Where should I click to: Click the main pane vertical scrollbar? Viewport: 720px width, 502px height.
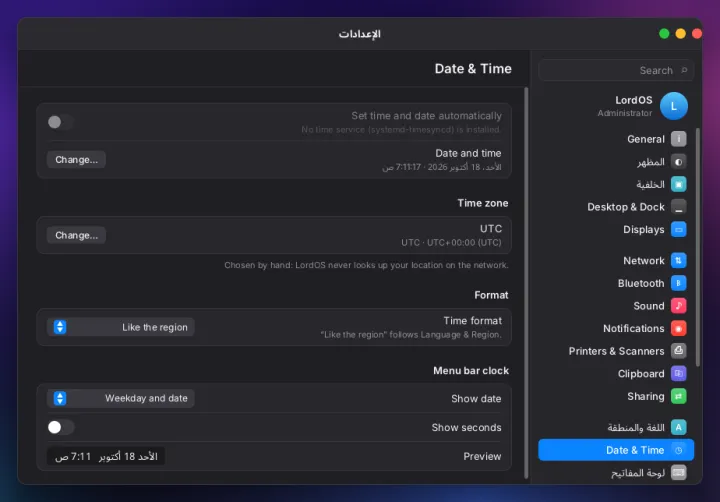point(526,282)
